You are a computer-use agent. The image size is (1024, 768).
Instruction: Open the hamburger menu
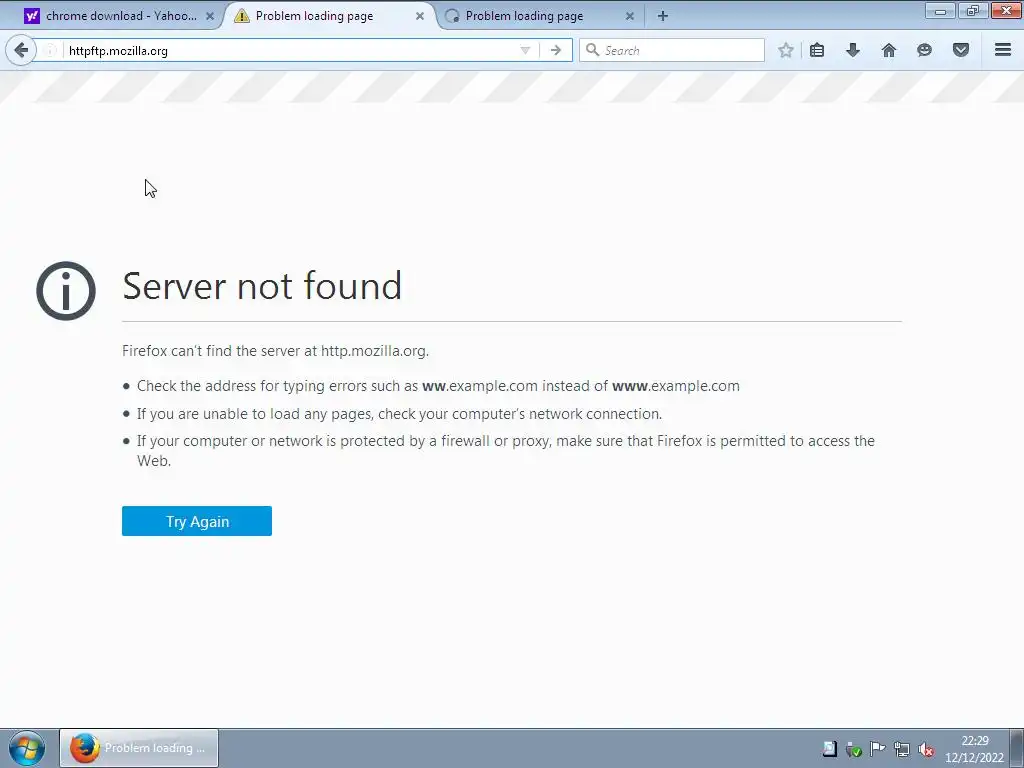[1003, 50]
